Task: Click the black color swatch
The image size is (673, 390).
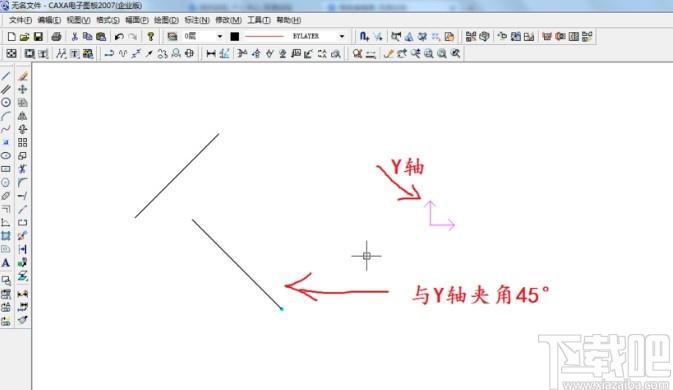Action: coord(234,36)
